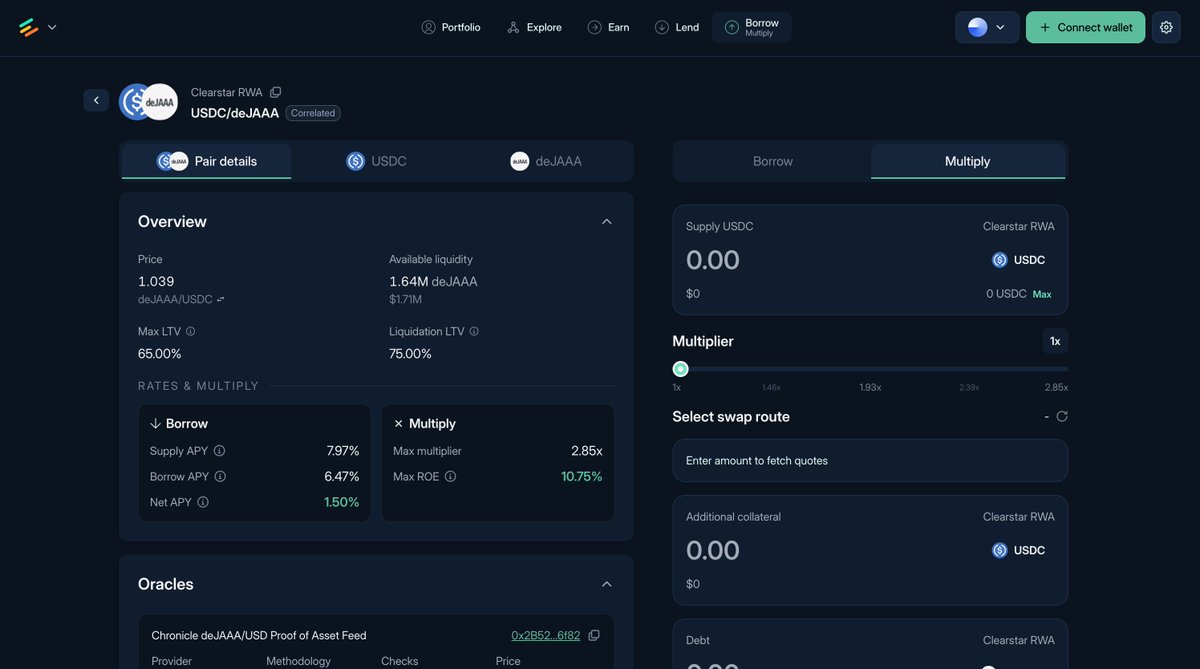Click the USDC token icon in Additional collateral

coord(1000,550)
